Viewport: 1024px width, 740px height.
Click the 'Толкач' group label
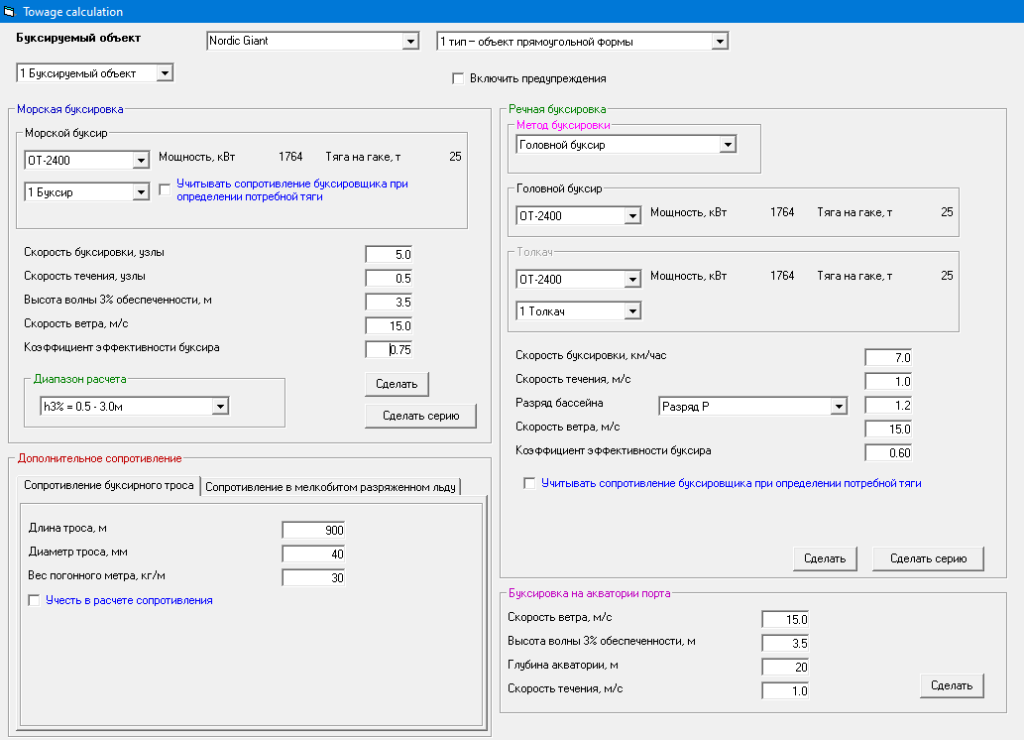point(534,252)
